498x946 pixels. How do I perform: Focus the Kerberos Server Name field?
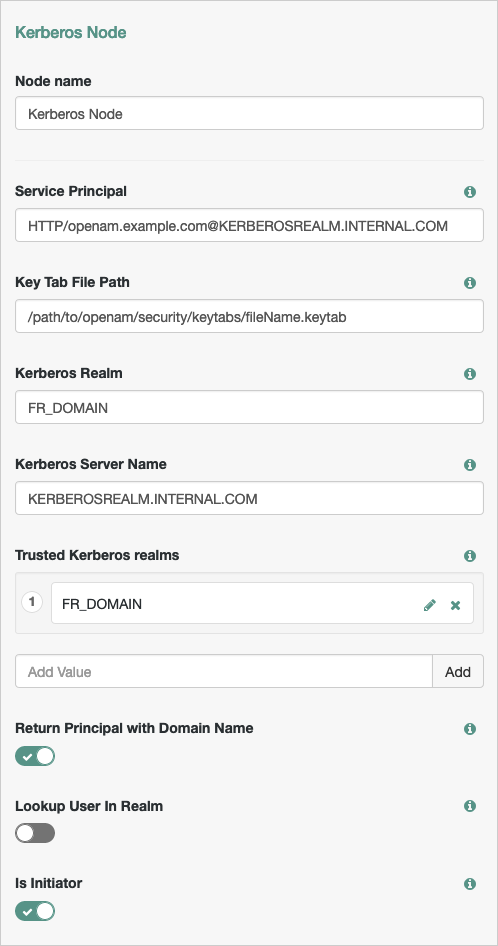249,498
